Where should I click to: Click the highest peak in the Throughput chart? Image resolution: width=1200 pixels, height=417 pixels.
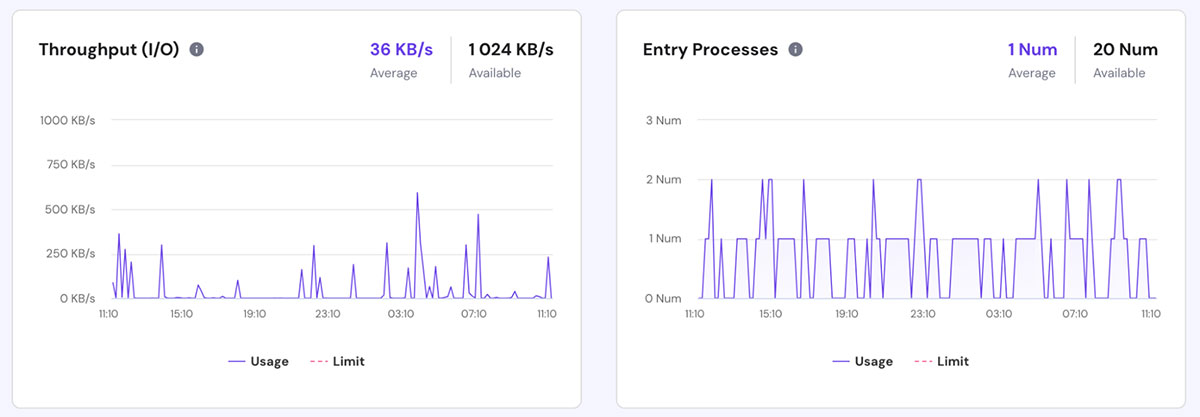[417, 193]
